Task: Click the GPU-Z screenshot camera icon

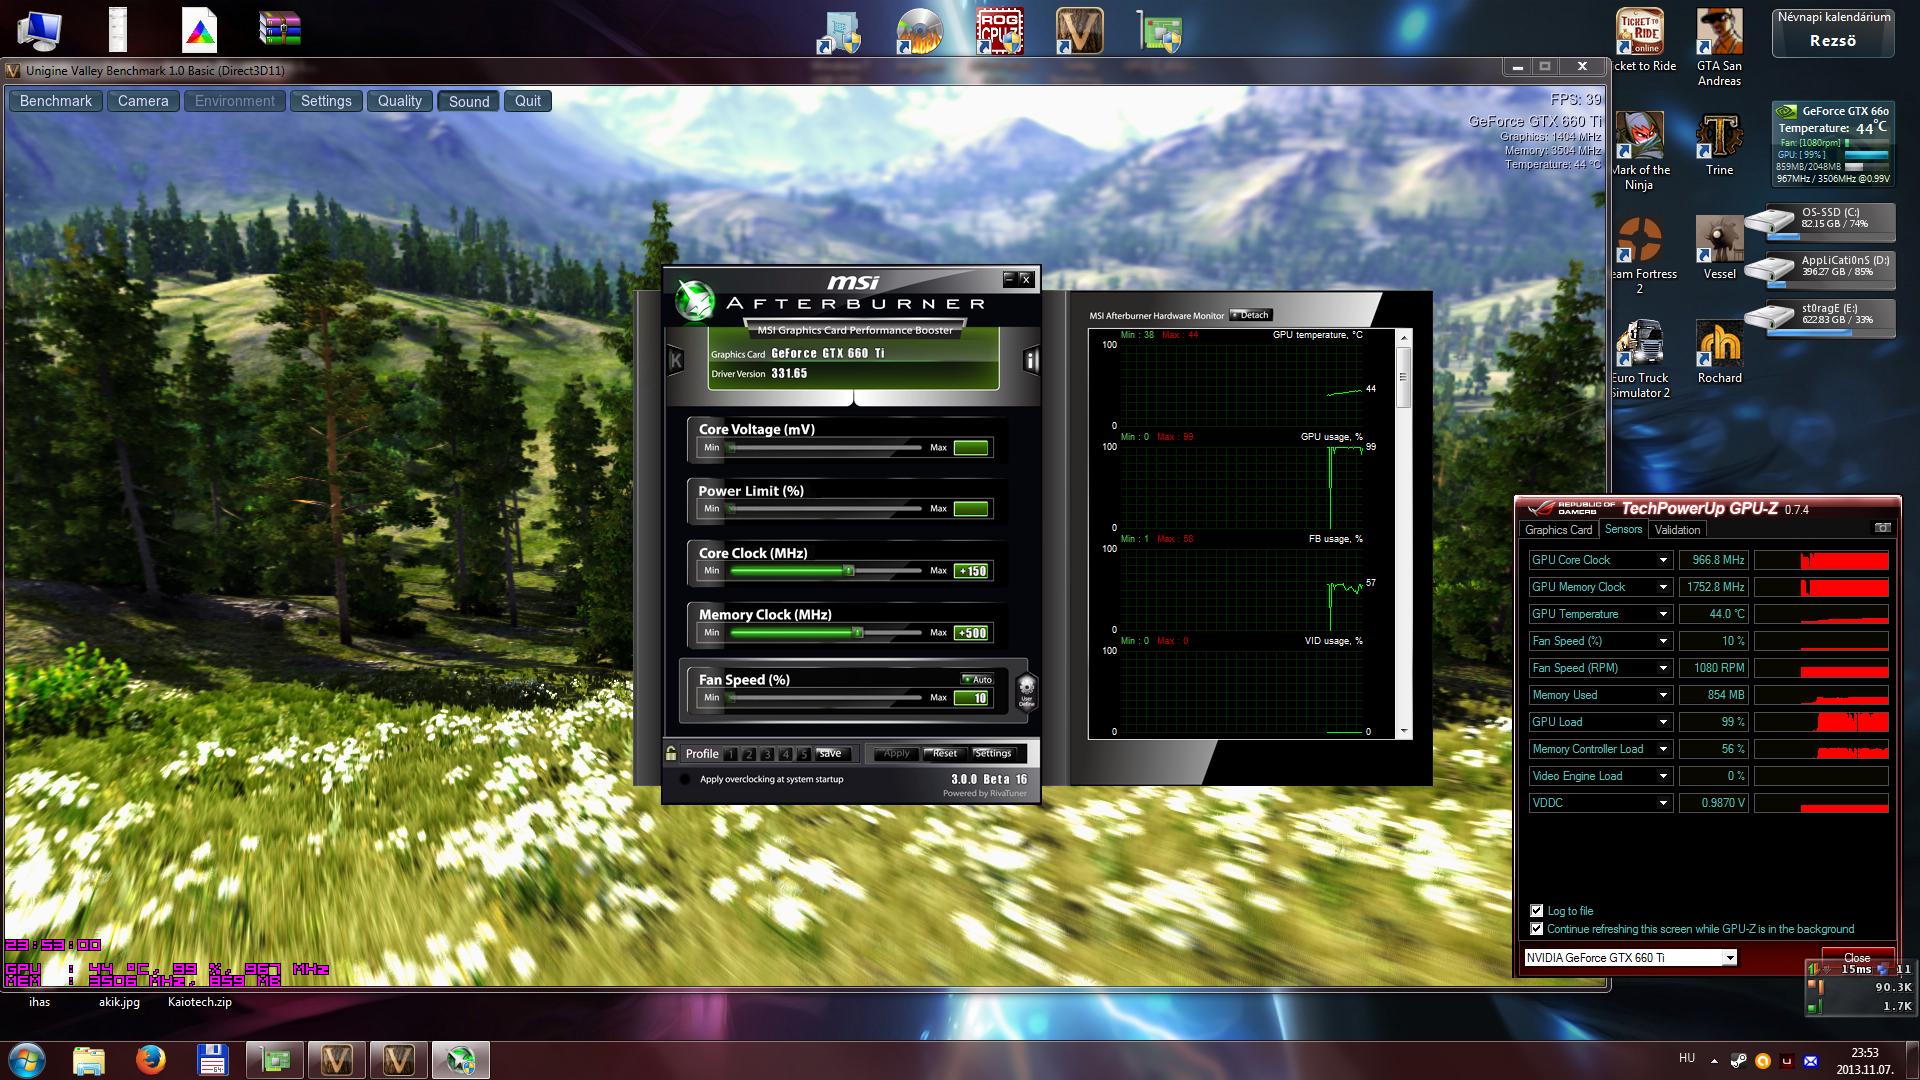Action: click(x=1882, y=528)
